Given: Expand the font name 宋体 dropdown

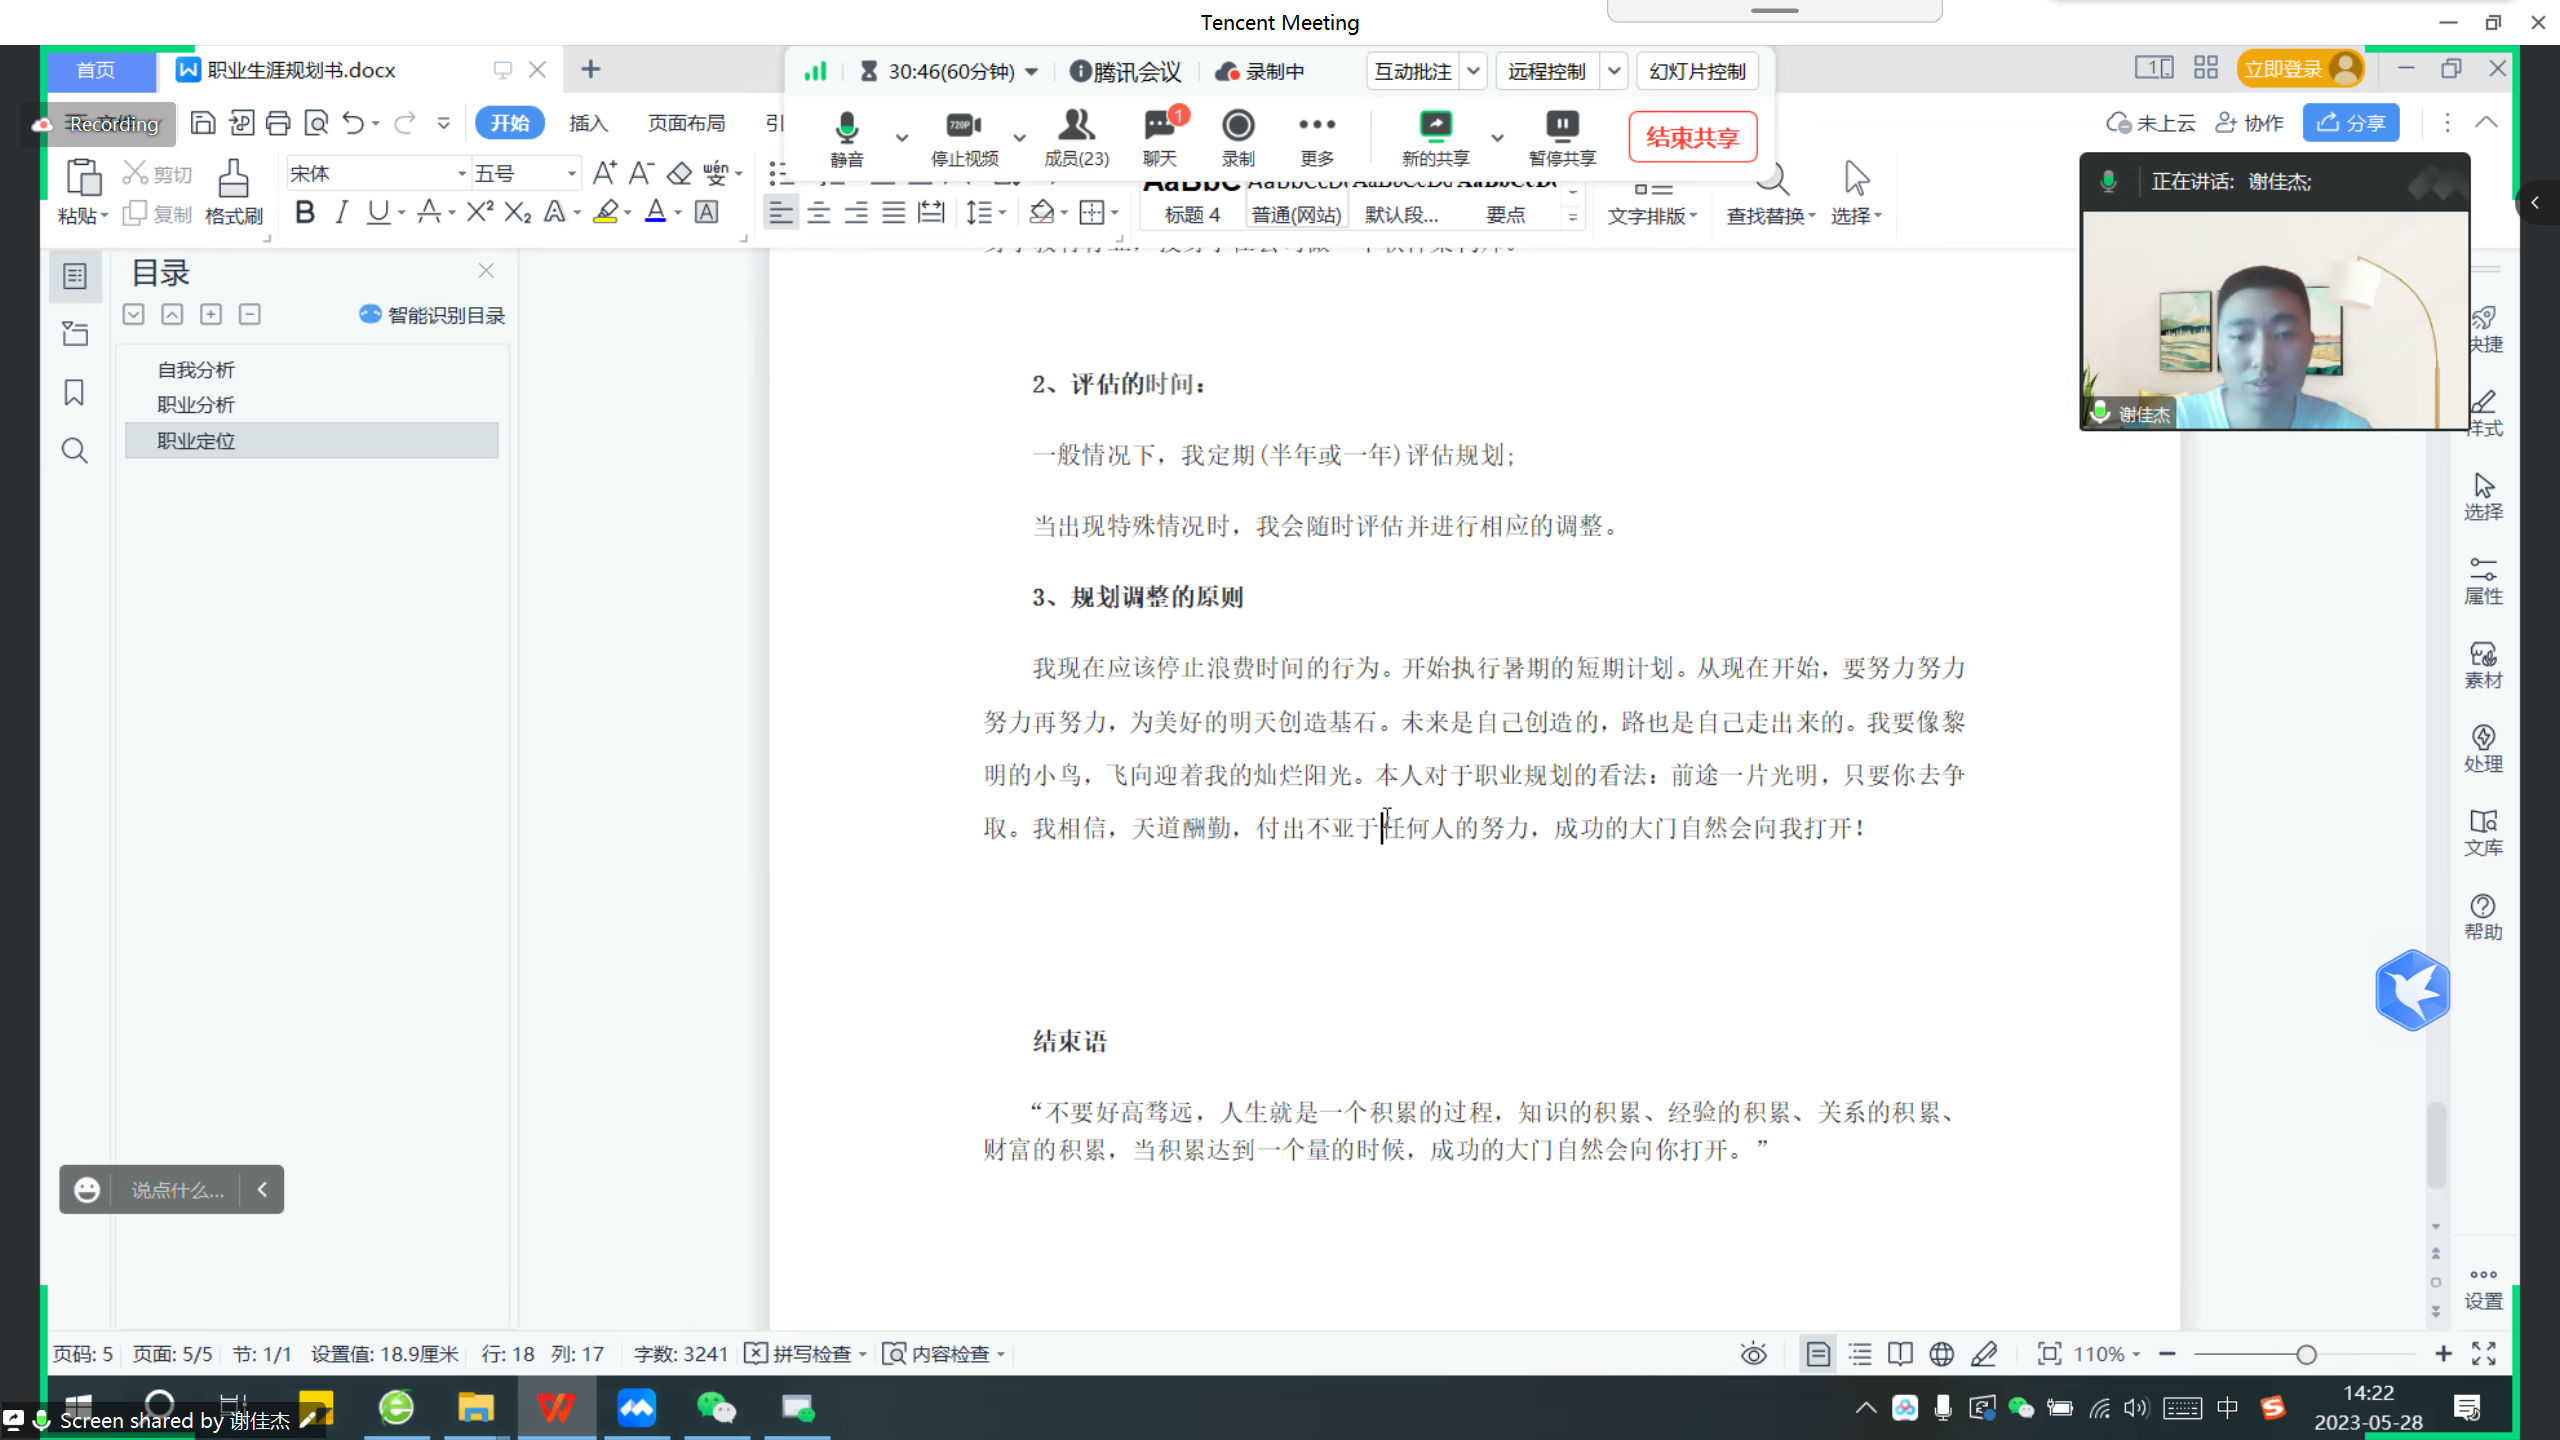Looking at the screenshot, I should click(x=462, y=174).
